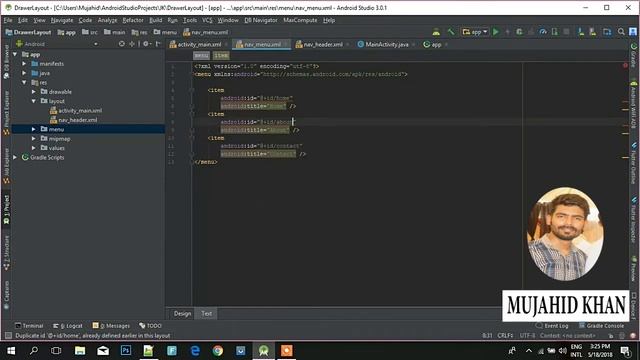Click the user avatar icon at the toolbar's end
The image size is (640, 360).
point(633,32)
